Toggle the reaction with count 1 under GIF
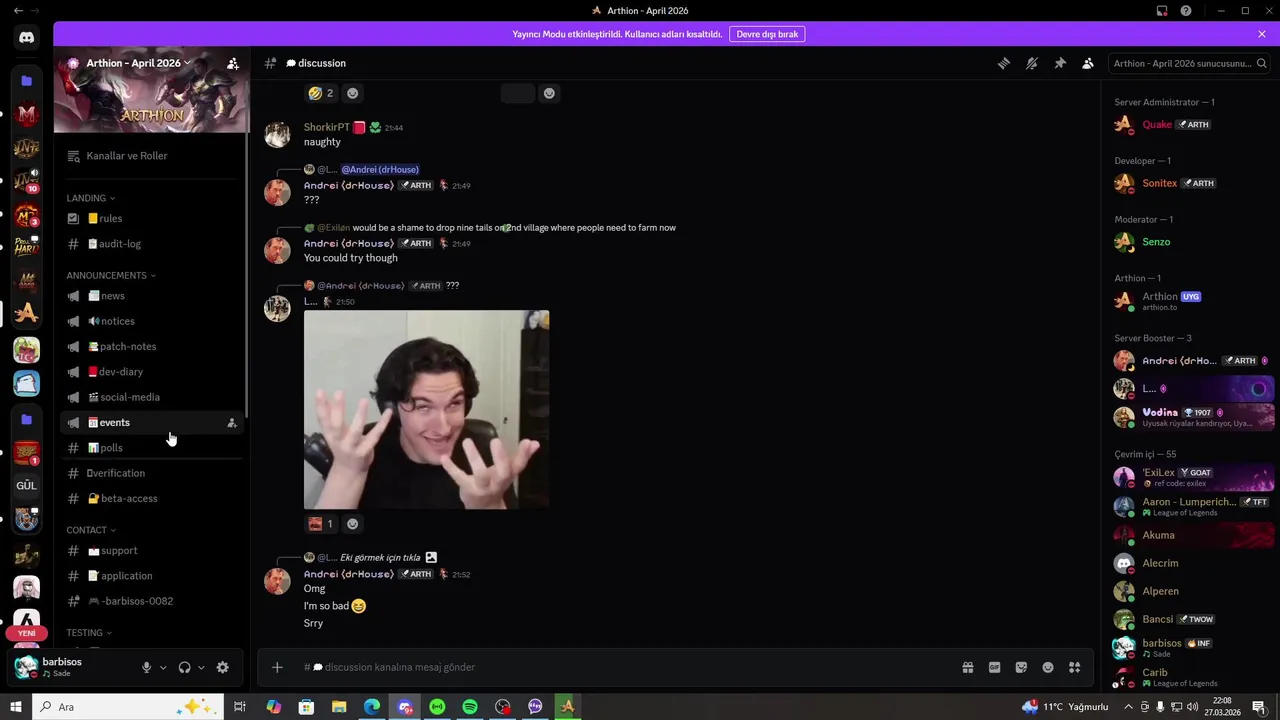The image size is (1280, 720). [321, 524]
